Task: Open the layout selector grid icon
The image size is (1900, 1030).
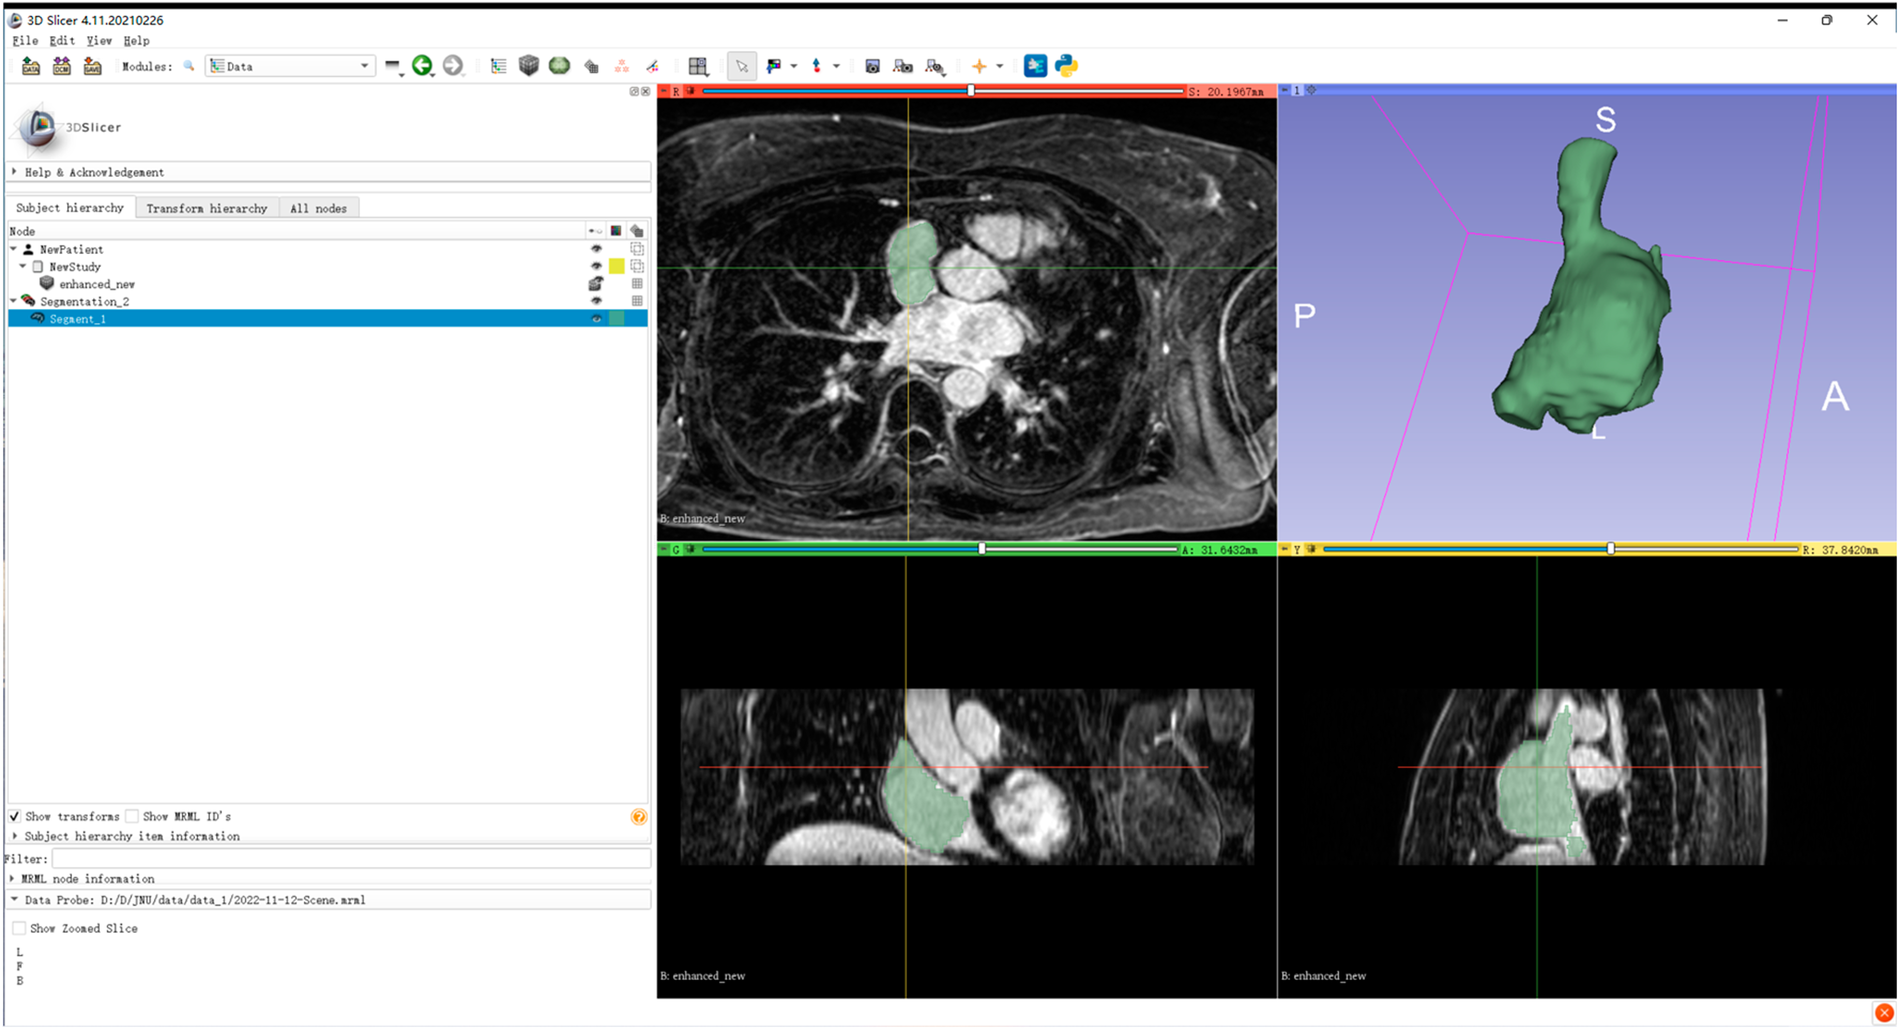Action: click(x=699, y=65)
